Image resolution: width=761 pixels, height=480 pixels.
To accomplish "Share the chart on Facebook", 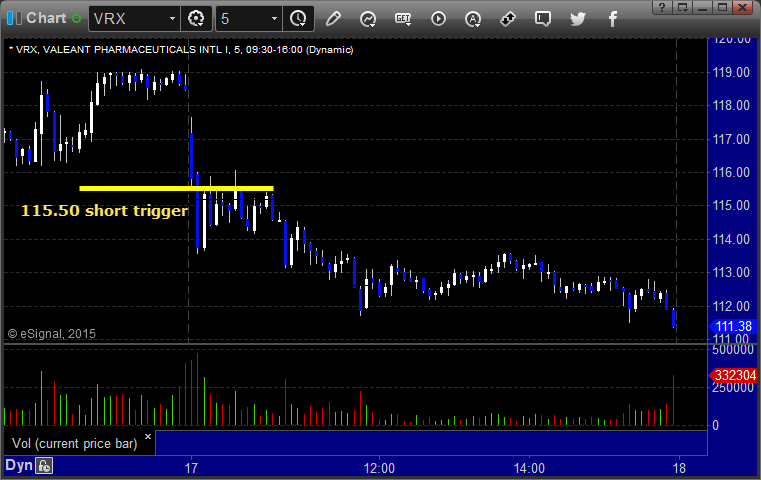I will (x=612, y=19).
